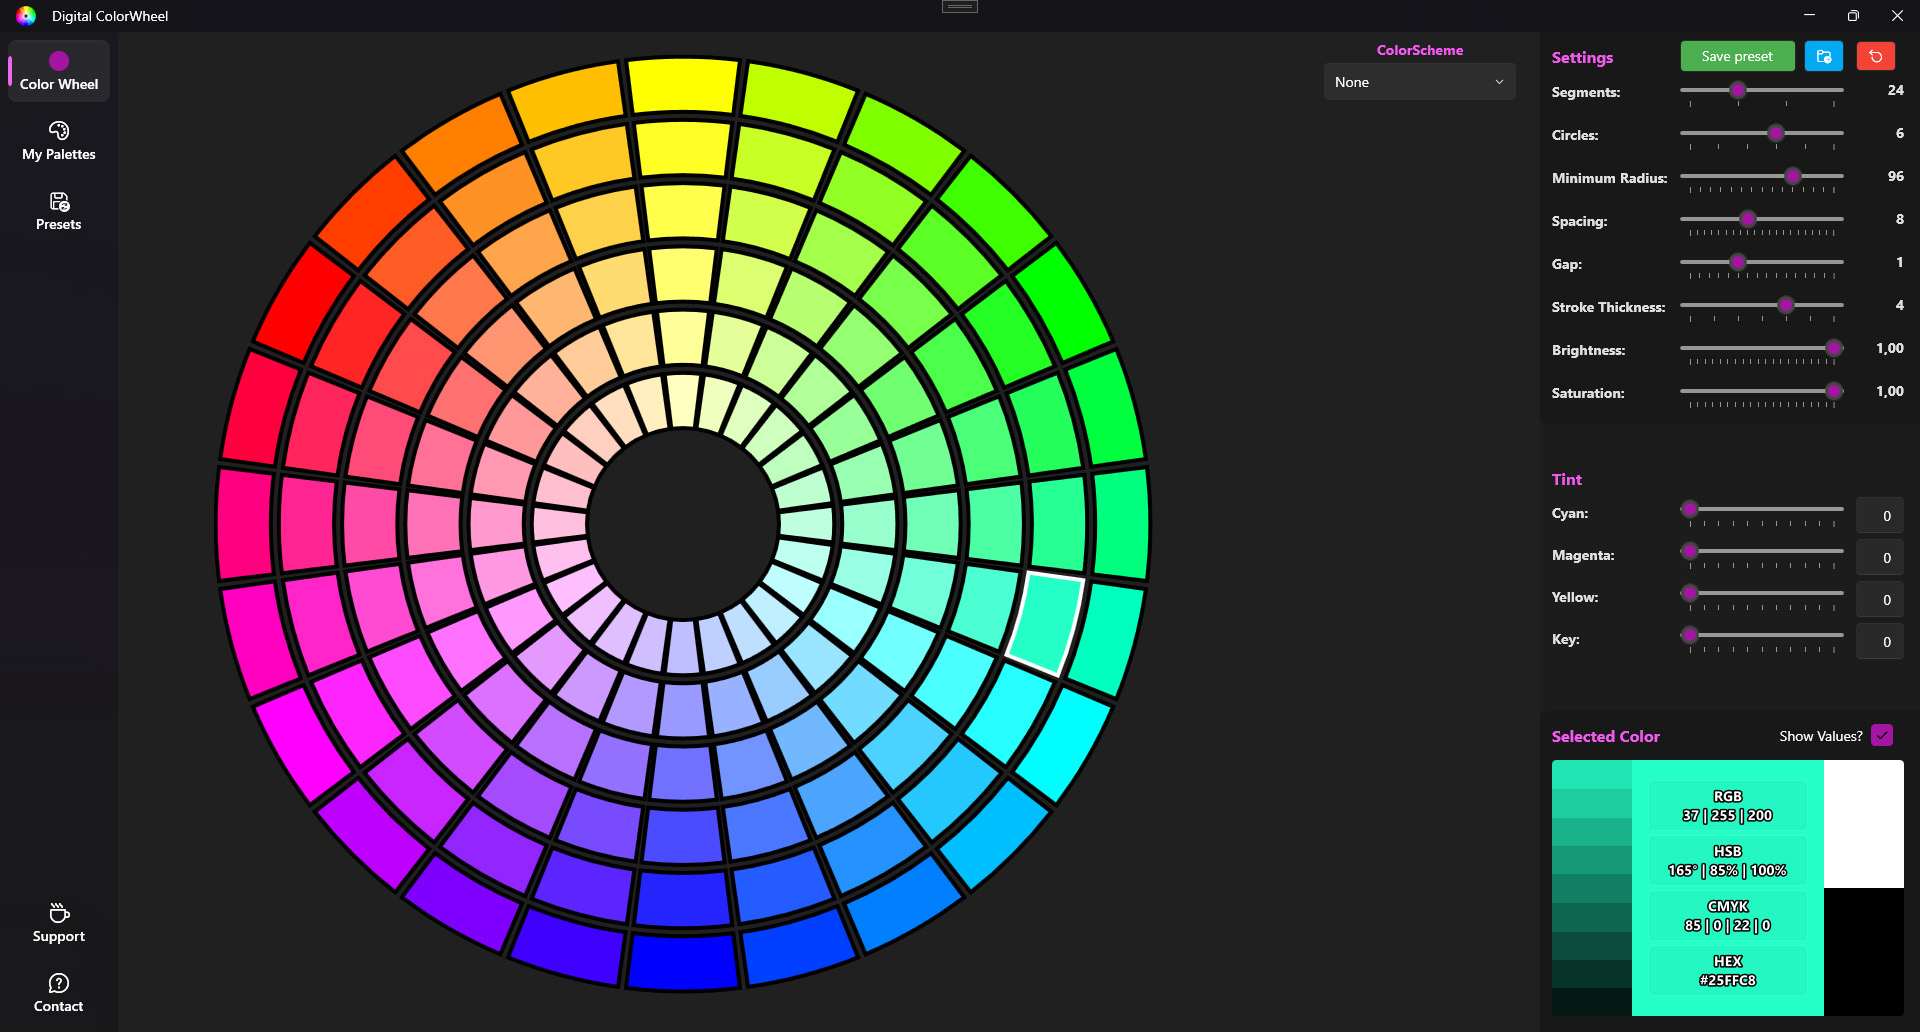
Task: Click the Brightness slider handle
Action: (1832, 348)
